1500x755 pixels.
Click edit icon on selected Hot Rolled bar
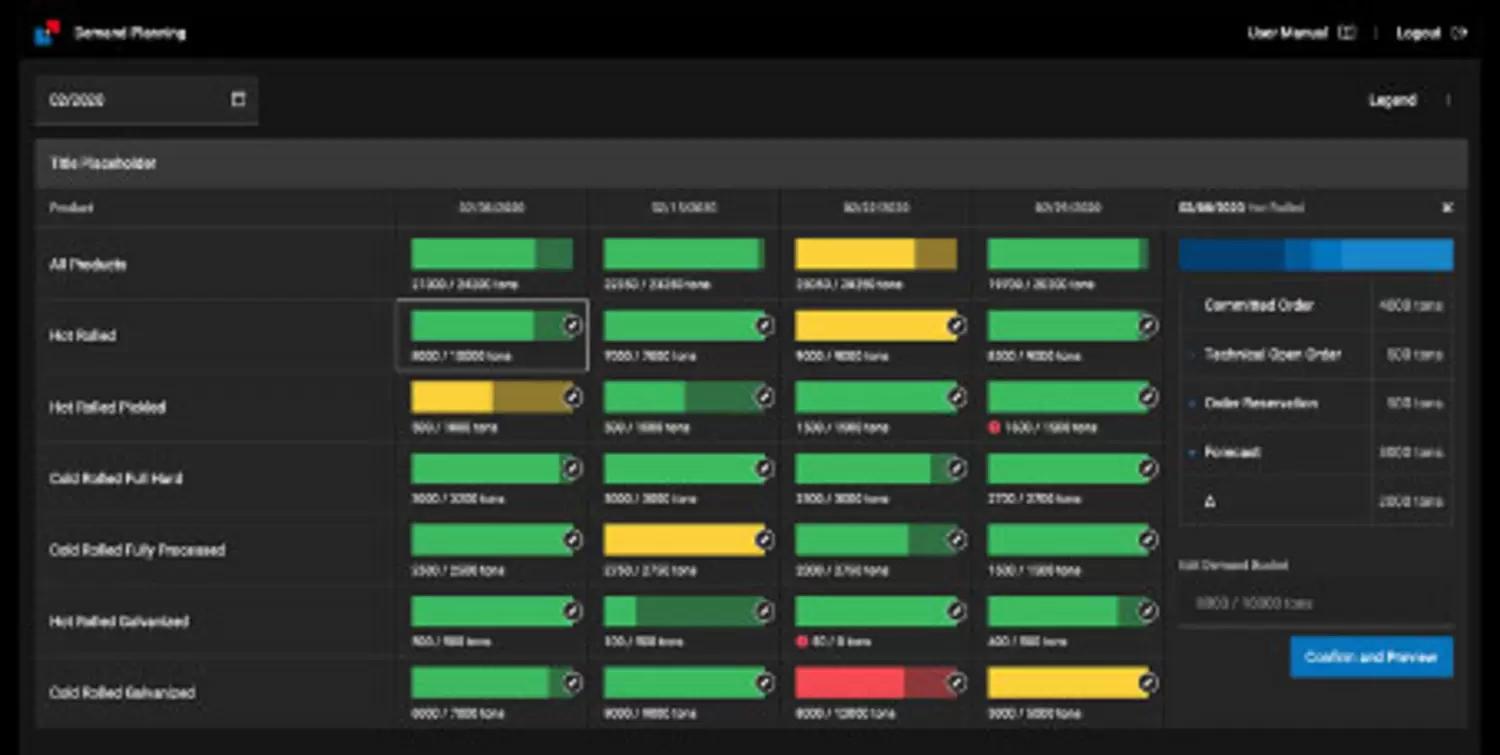click(571, 326)
